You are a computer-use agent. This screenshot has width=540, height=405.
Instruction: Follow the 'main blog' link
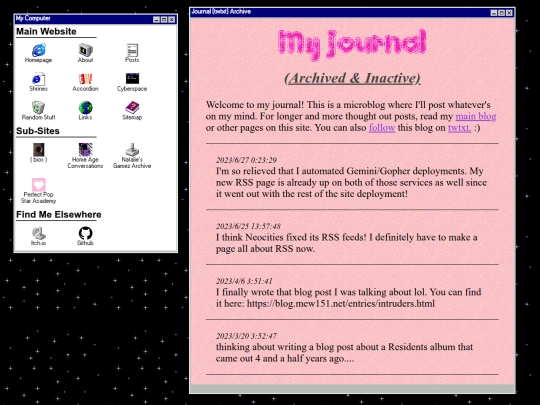point(476,116)
